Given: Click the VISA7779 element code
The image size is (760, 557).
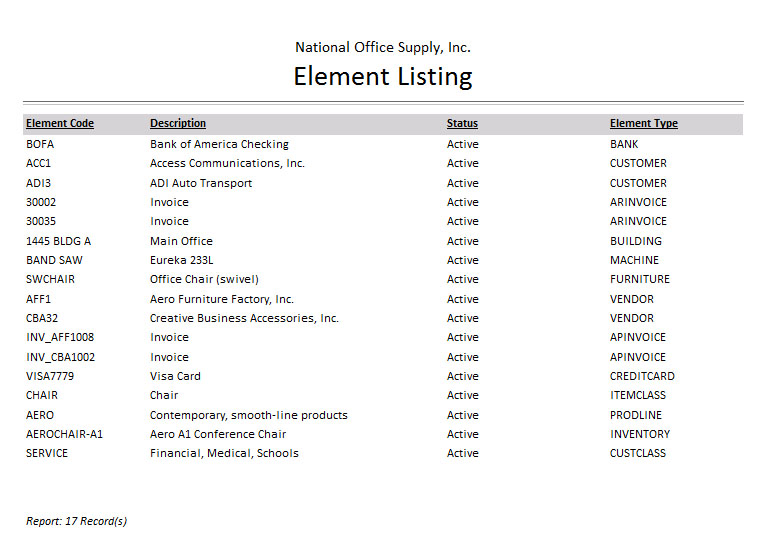Looking at the screenshot, I should click(x=50, y=376).
